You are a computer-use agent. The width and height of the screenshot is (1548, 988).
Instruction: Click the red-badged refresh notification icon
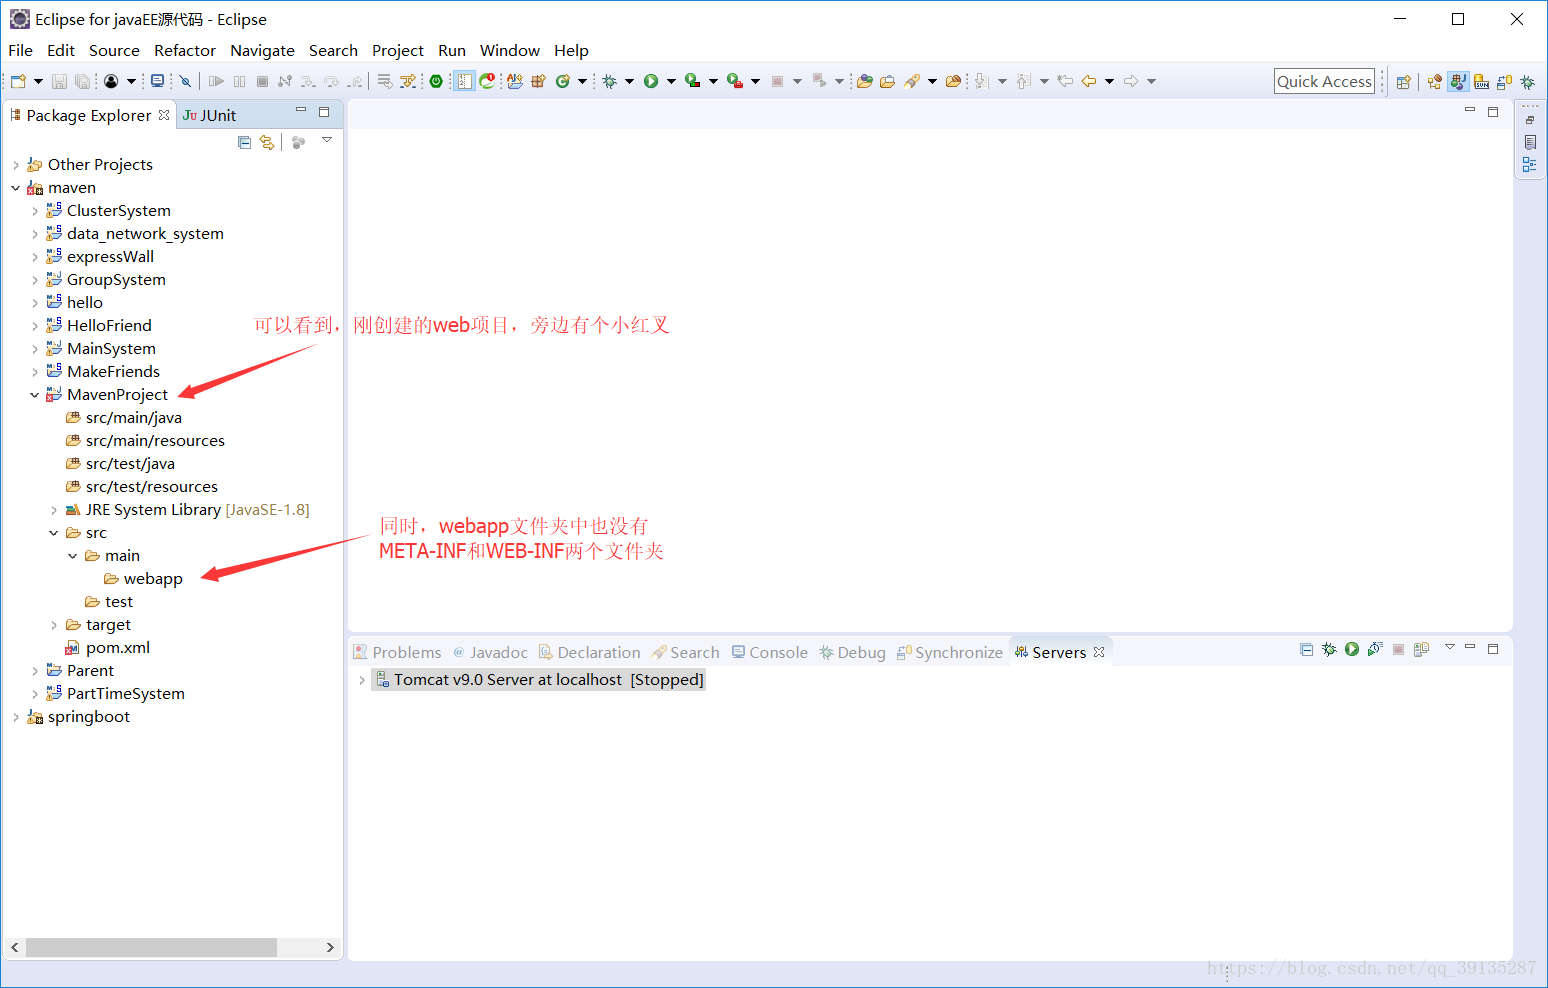click(487, 81)
